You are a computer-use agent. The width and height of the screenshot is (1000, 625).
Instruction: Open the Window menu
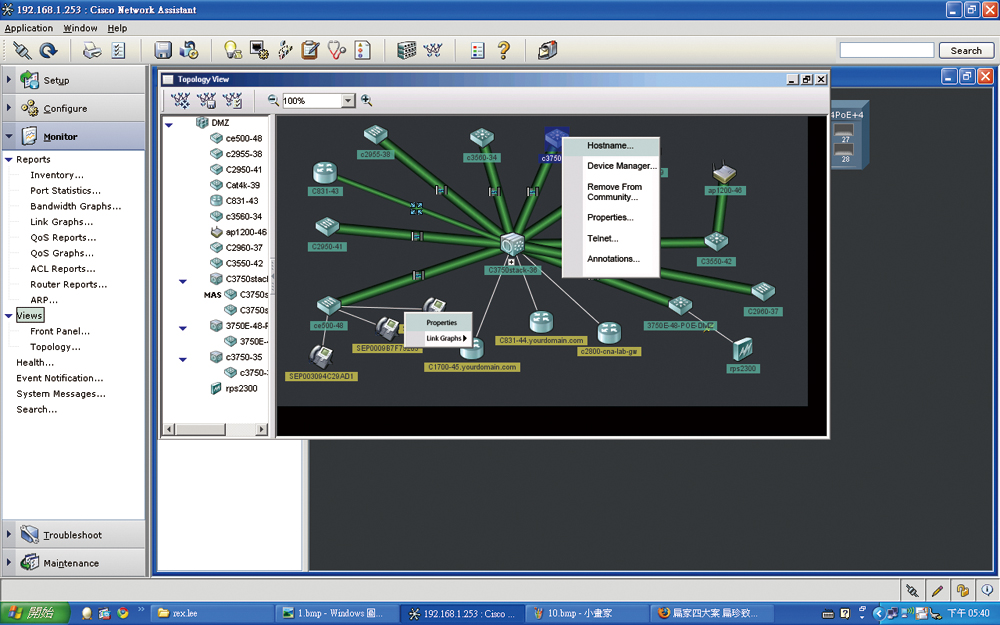[80, 28]
